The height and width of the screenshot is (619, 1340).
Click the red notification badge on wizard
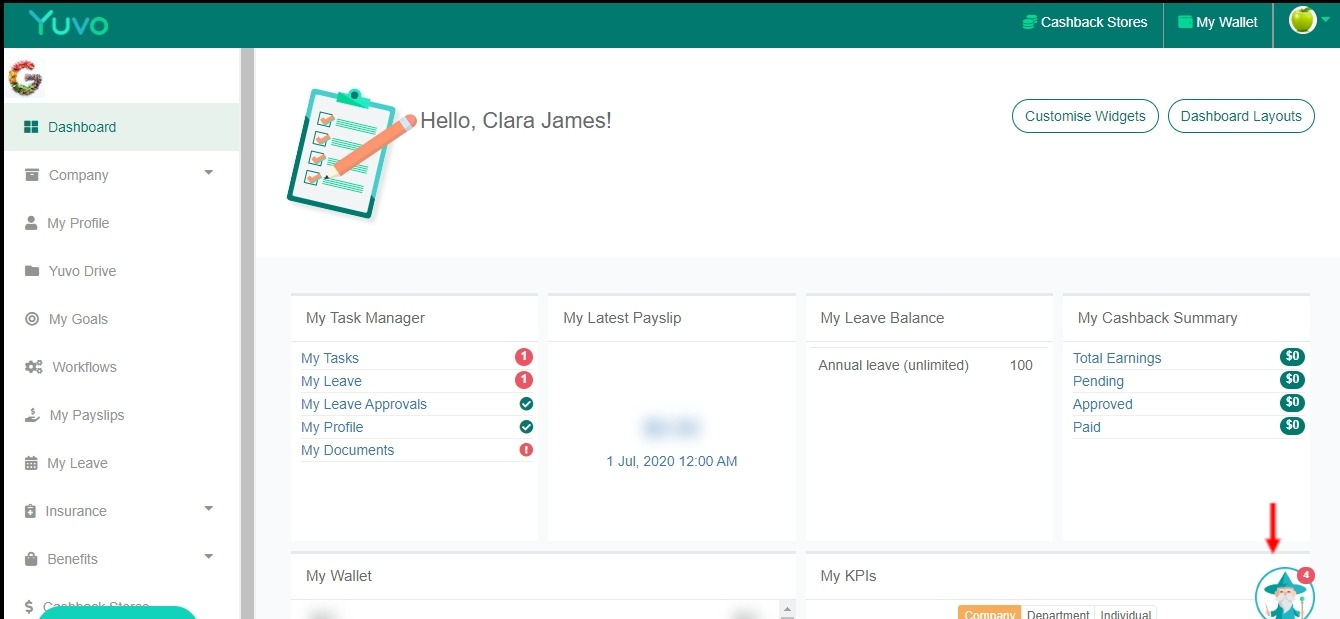1306,575
